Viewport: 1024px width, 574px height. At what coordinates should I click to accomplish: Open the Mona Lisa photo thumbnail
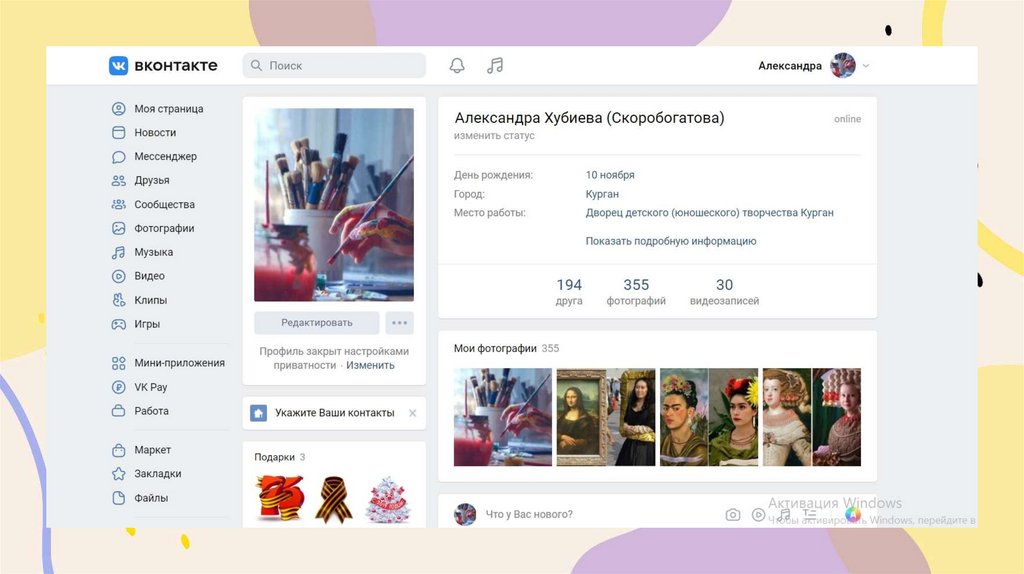[x=606, y=417]
